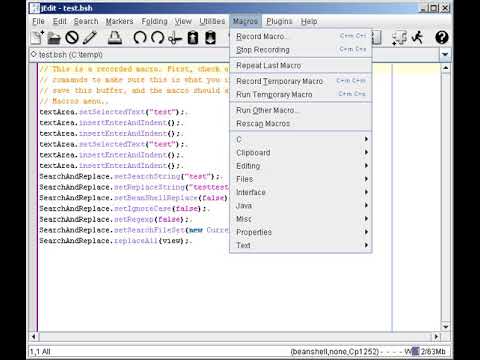Screen dimensions: 480x360
Task: Click the memory indicator "2/63Mb"
Action: [x=433, y=352]
